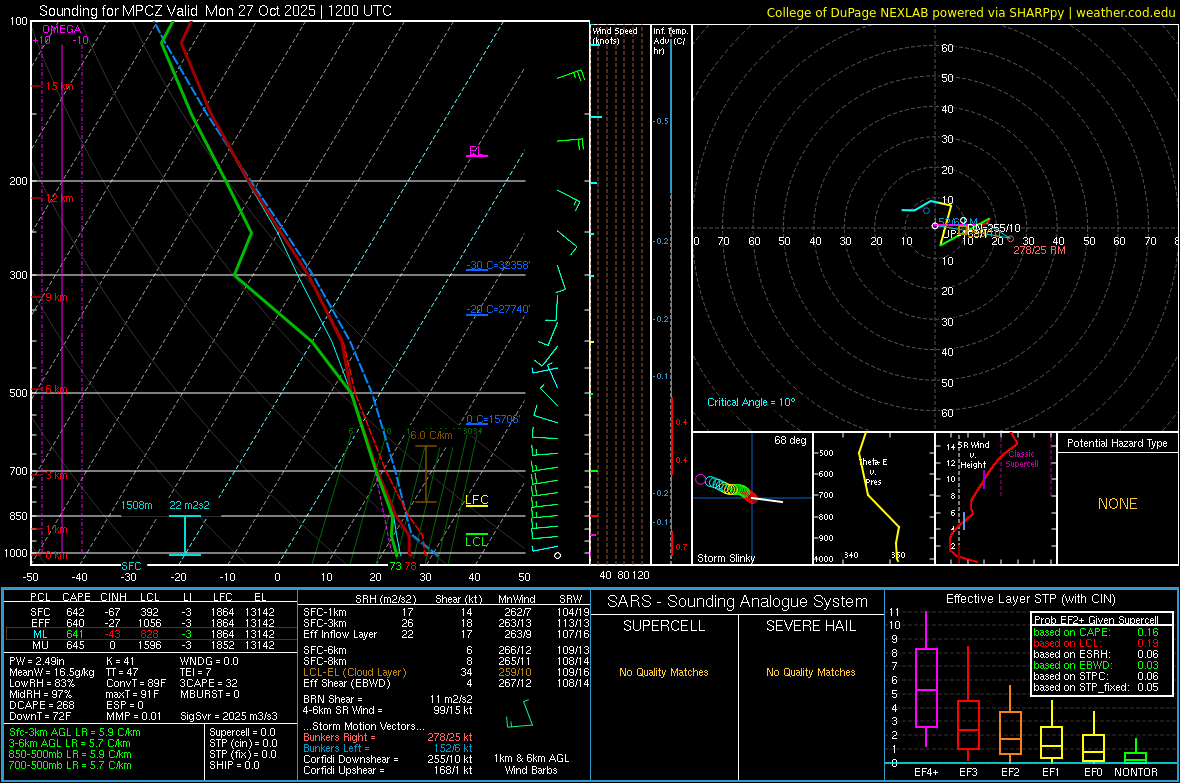Click the '6.0 C/km' lapse rate label
The image size is (1180, 783).
pos(431,435)
